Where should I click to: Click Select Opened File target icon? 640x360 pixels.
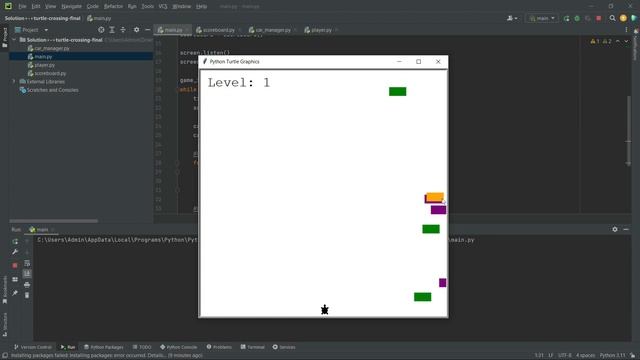[101, 30]
